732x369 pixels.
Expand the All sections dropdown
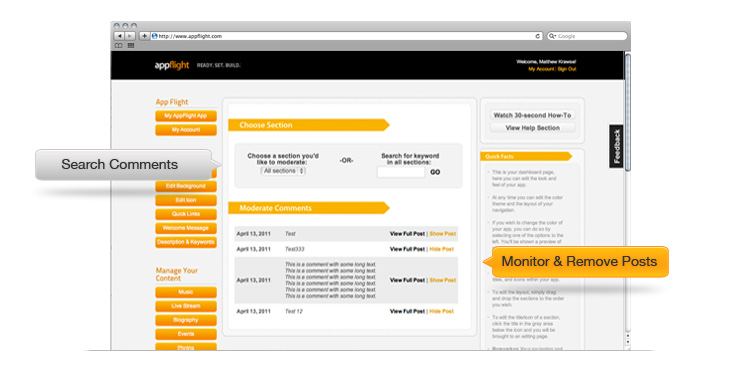[283, 171]
